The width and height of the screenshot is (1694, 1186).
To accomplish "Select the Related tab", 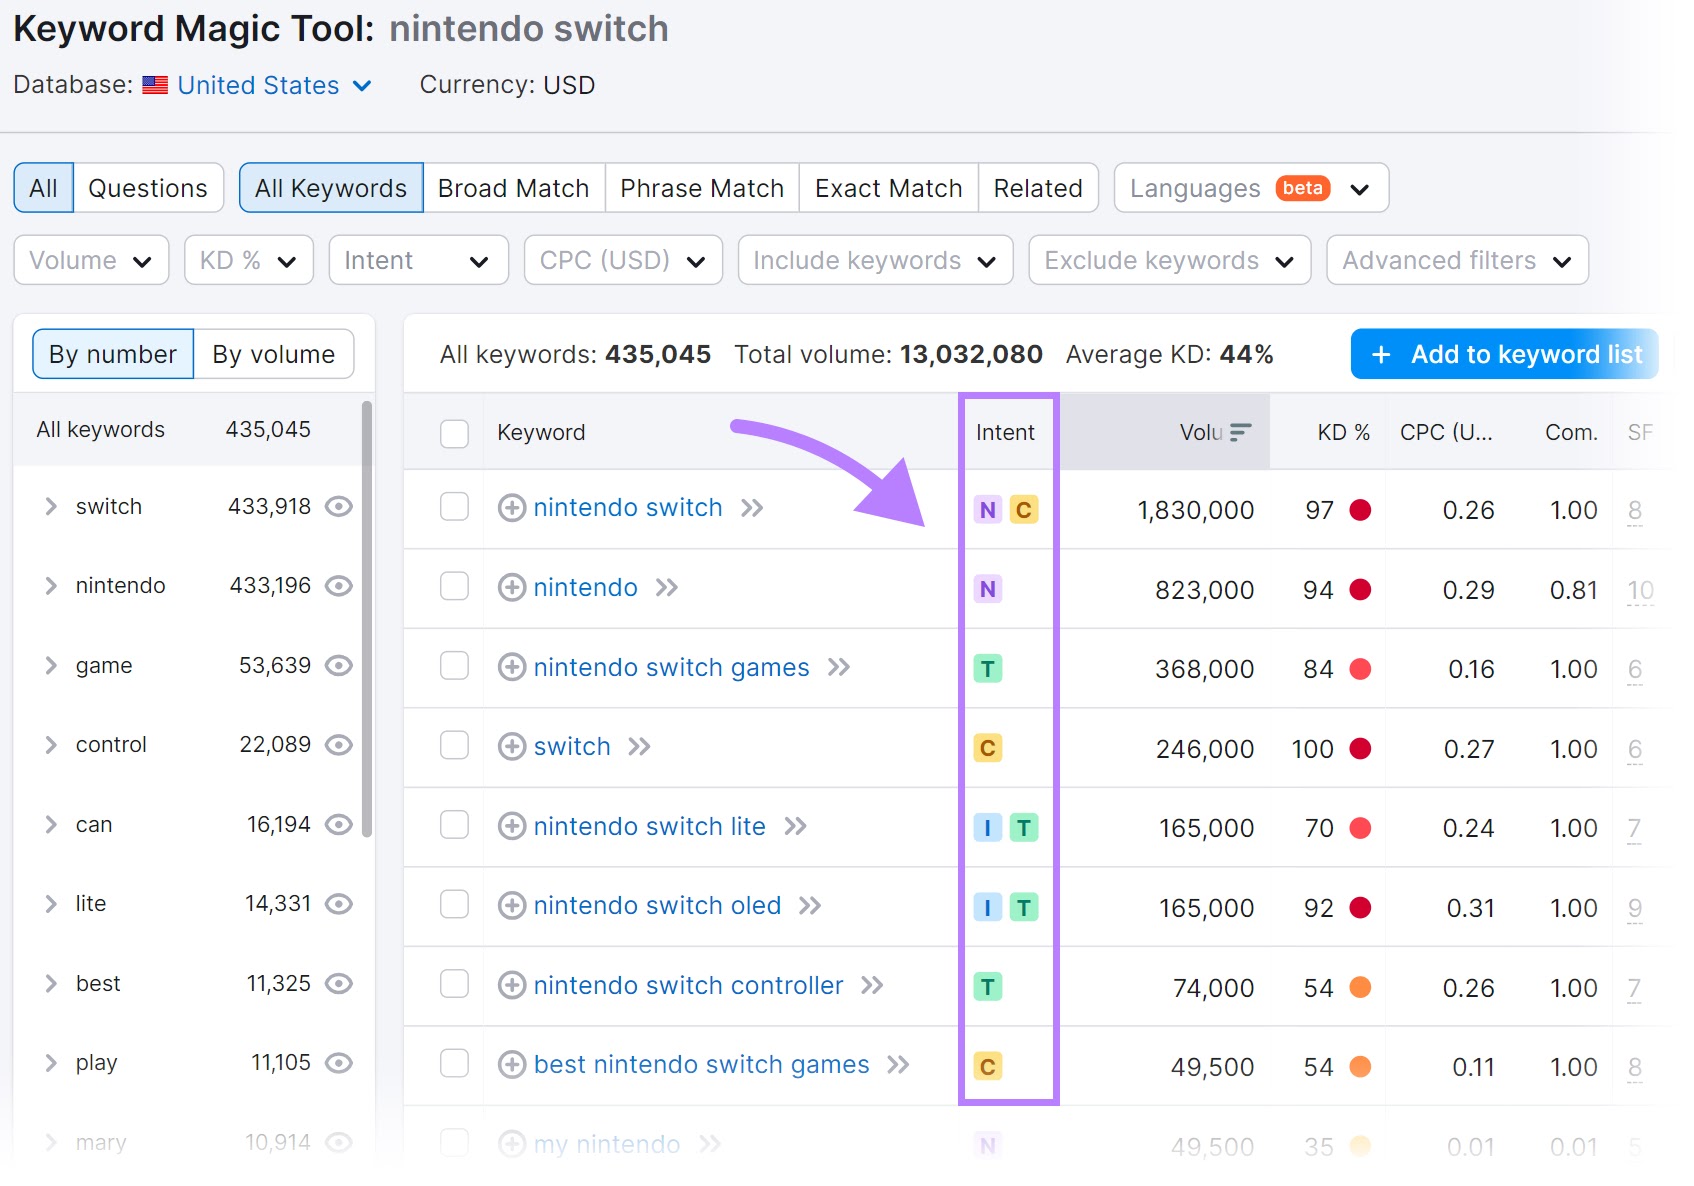I will [x=1038, y=189].
